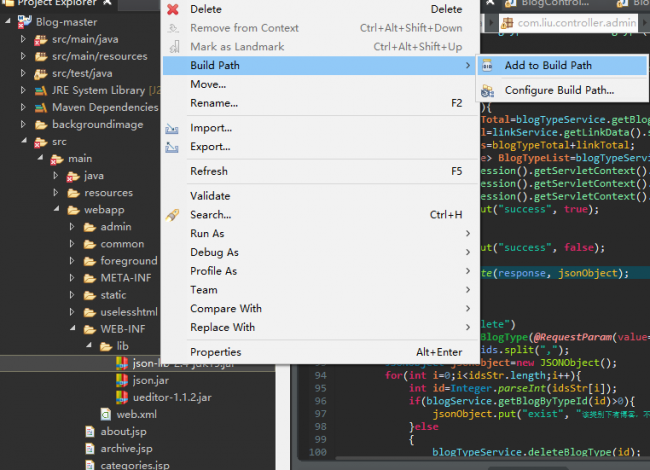Click the Mark as Landmark icon
Image resolution: width=650 pixels, height=470 pixels.
(x=175, y=46)
